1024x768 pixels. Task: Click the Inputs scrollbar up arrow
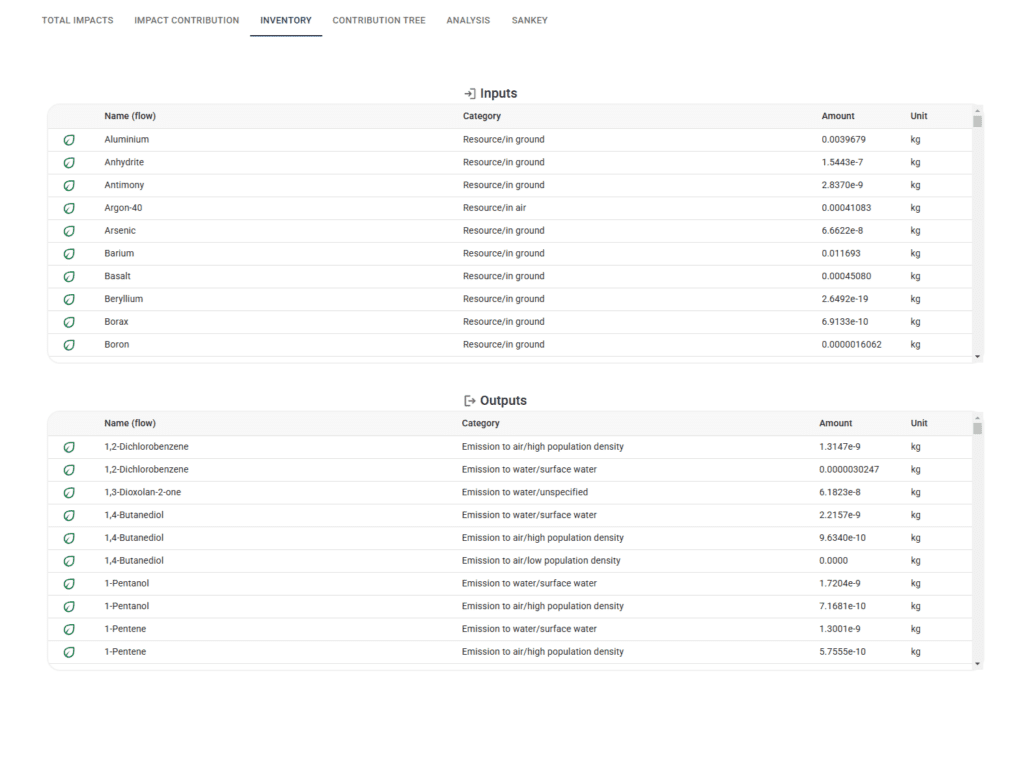coord(977,110)
